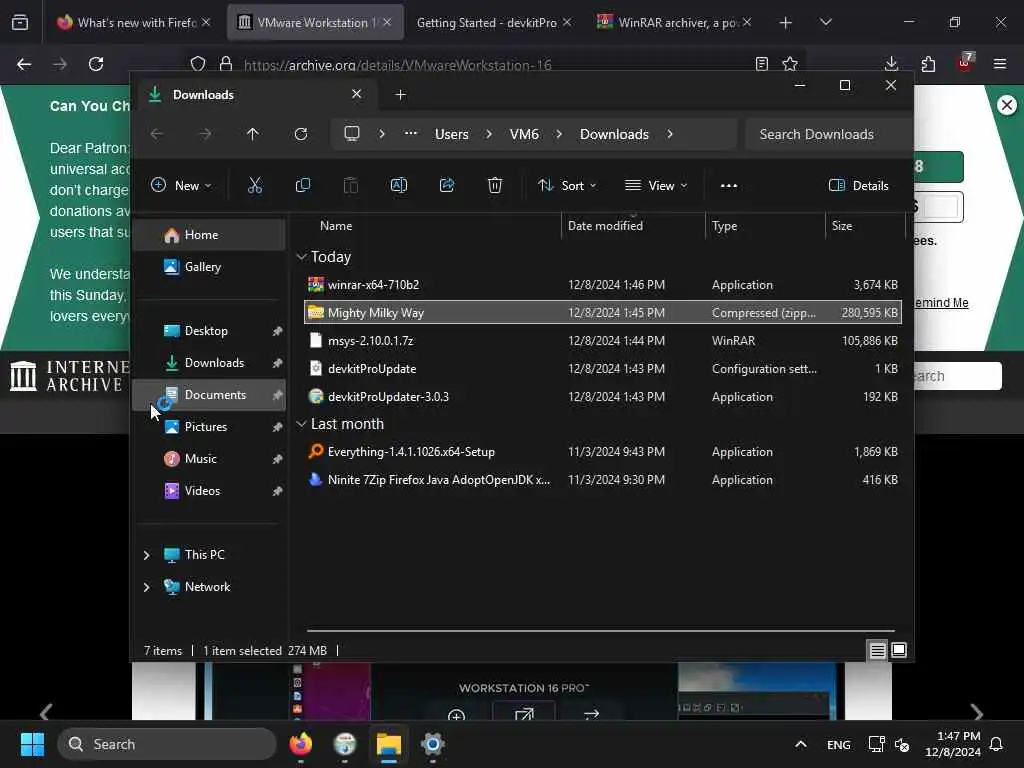Select Gallery in navigation pane
The image size is (1024, 768).
click(209, 267)
